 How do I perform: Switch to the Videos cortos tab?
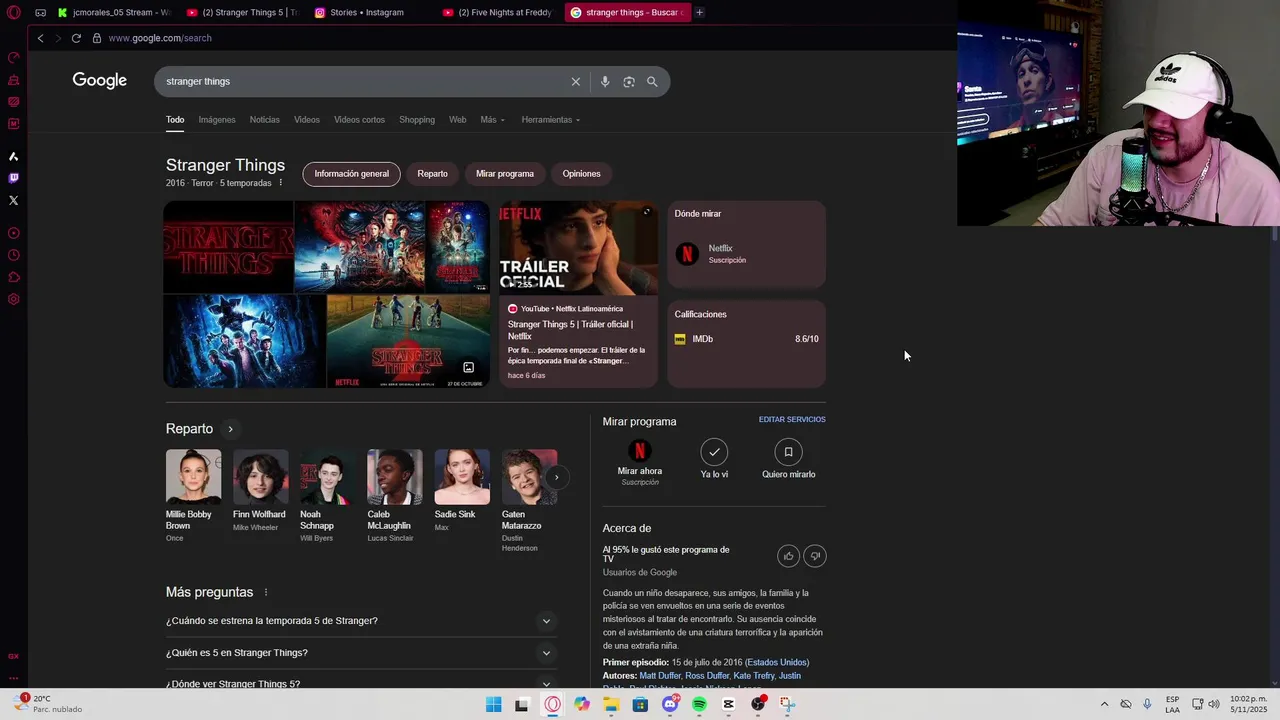coord(359,120)
